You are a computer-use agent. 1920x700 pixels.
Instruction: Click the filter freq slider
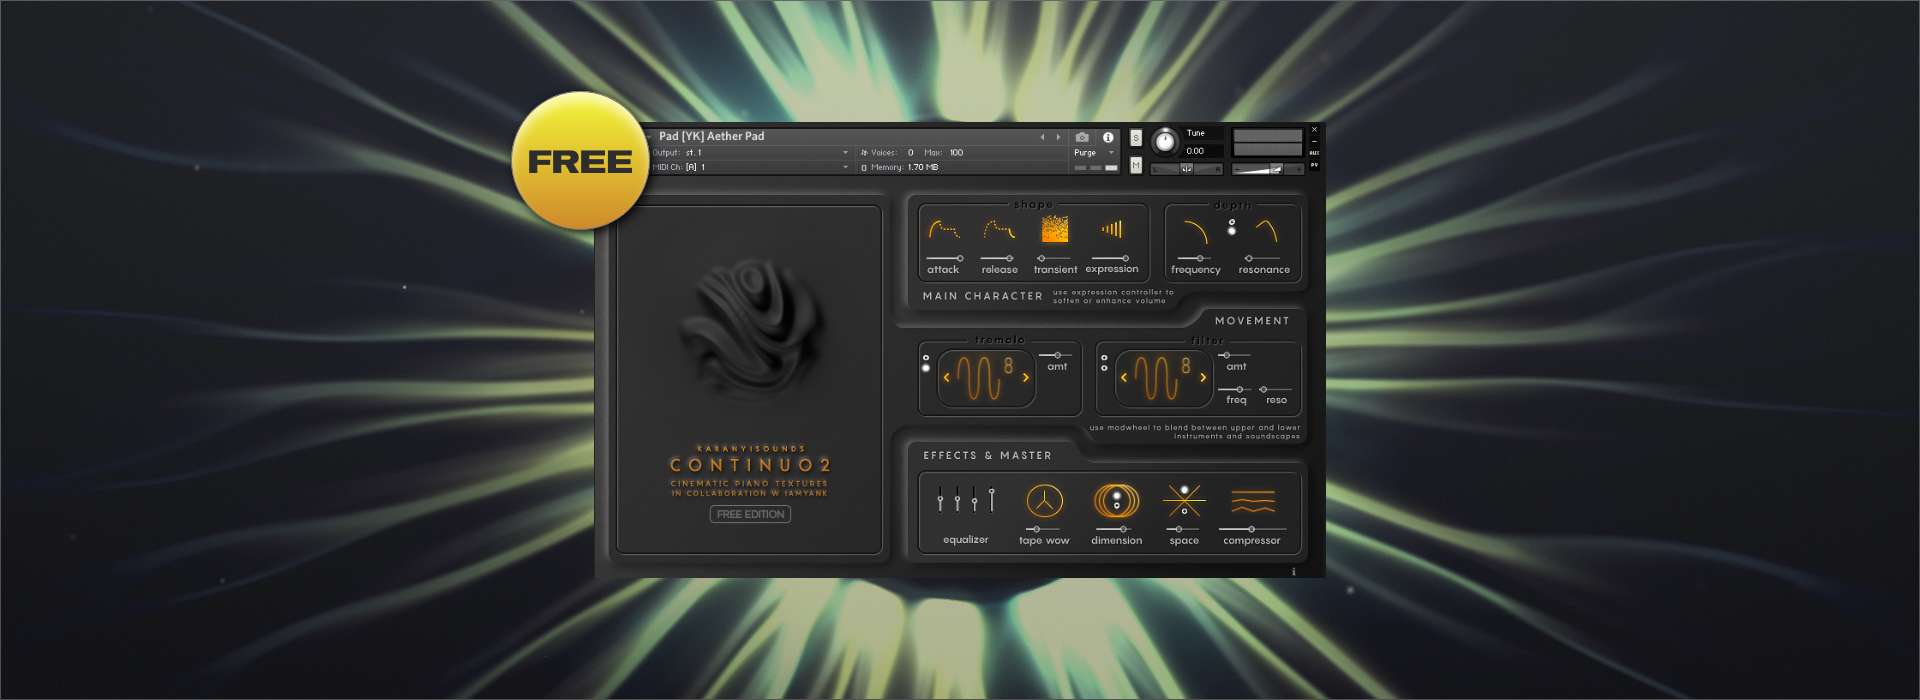[x=1235, y=389]
